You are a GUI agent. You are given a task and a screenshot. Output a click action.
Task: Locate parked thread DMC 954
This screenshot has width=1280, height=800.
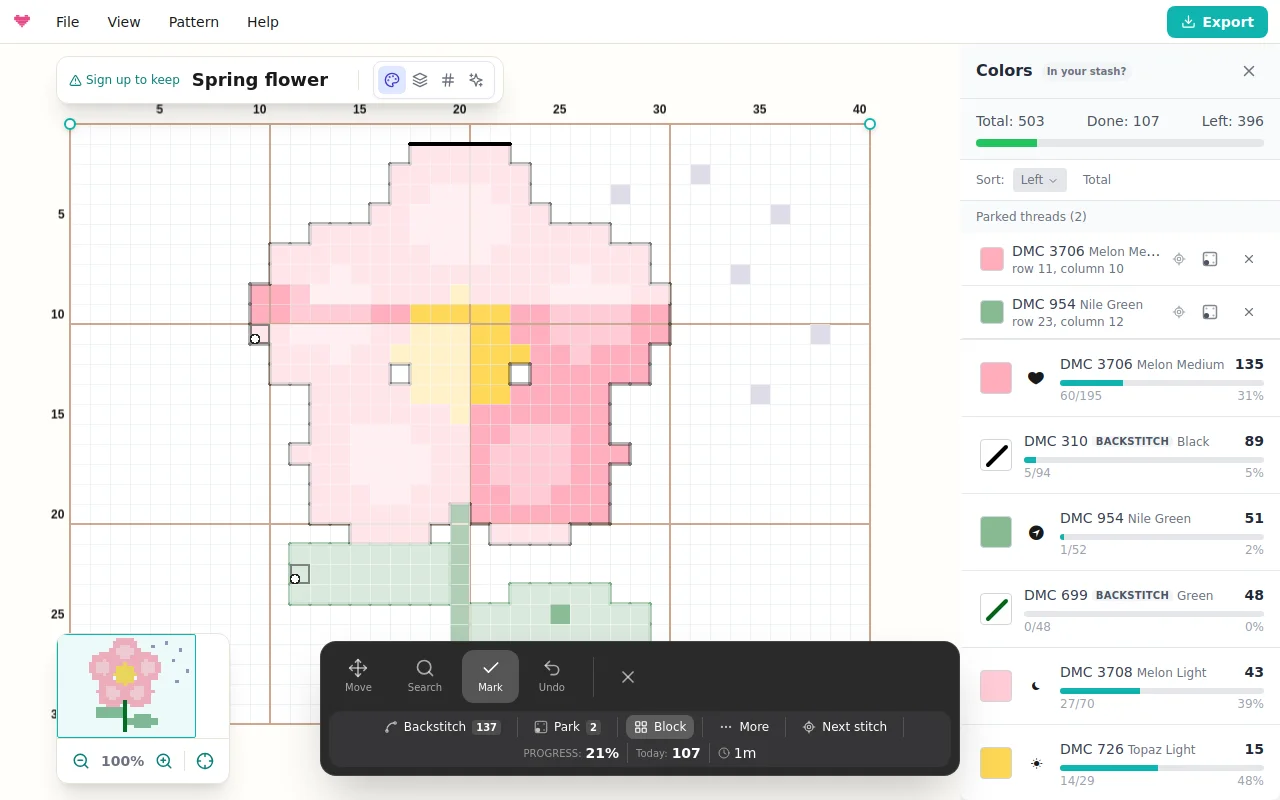(1179, 312)
